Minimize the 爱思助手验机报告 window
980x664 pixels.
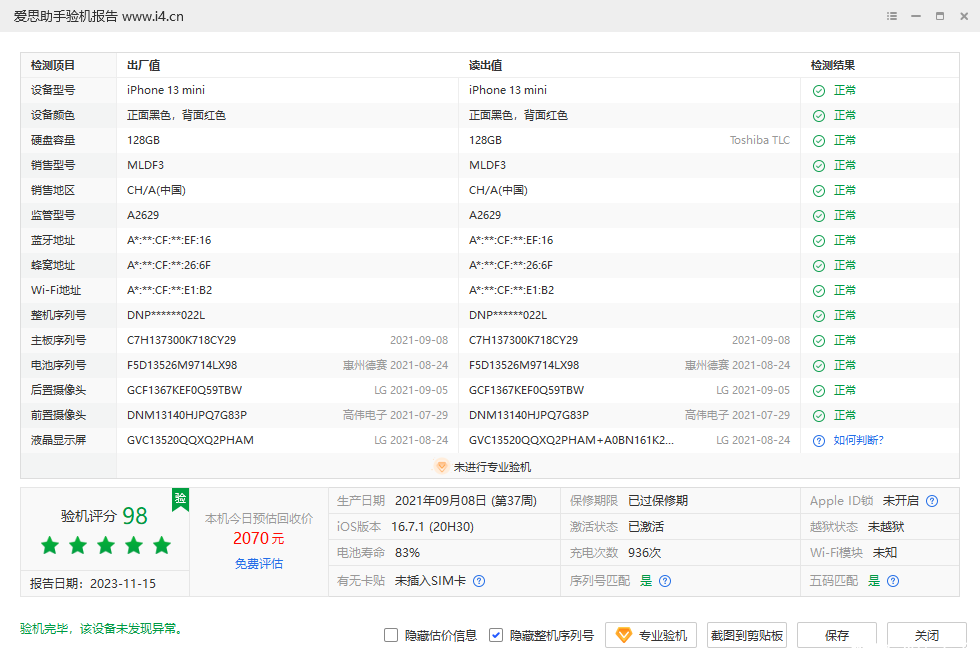[916, 16]
